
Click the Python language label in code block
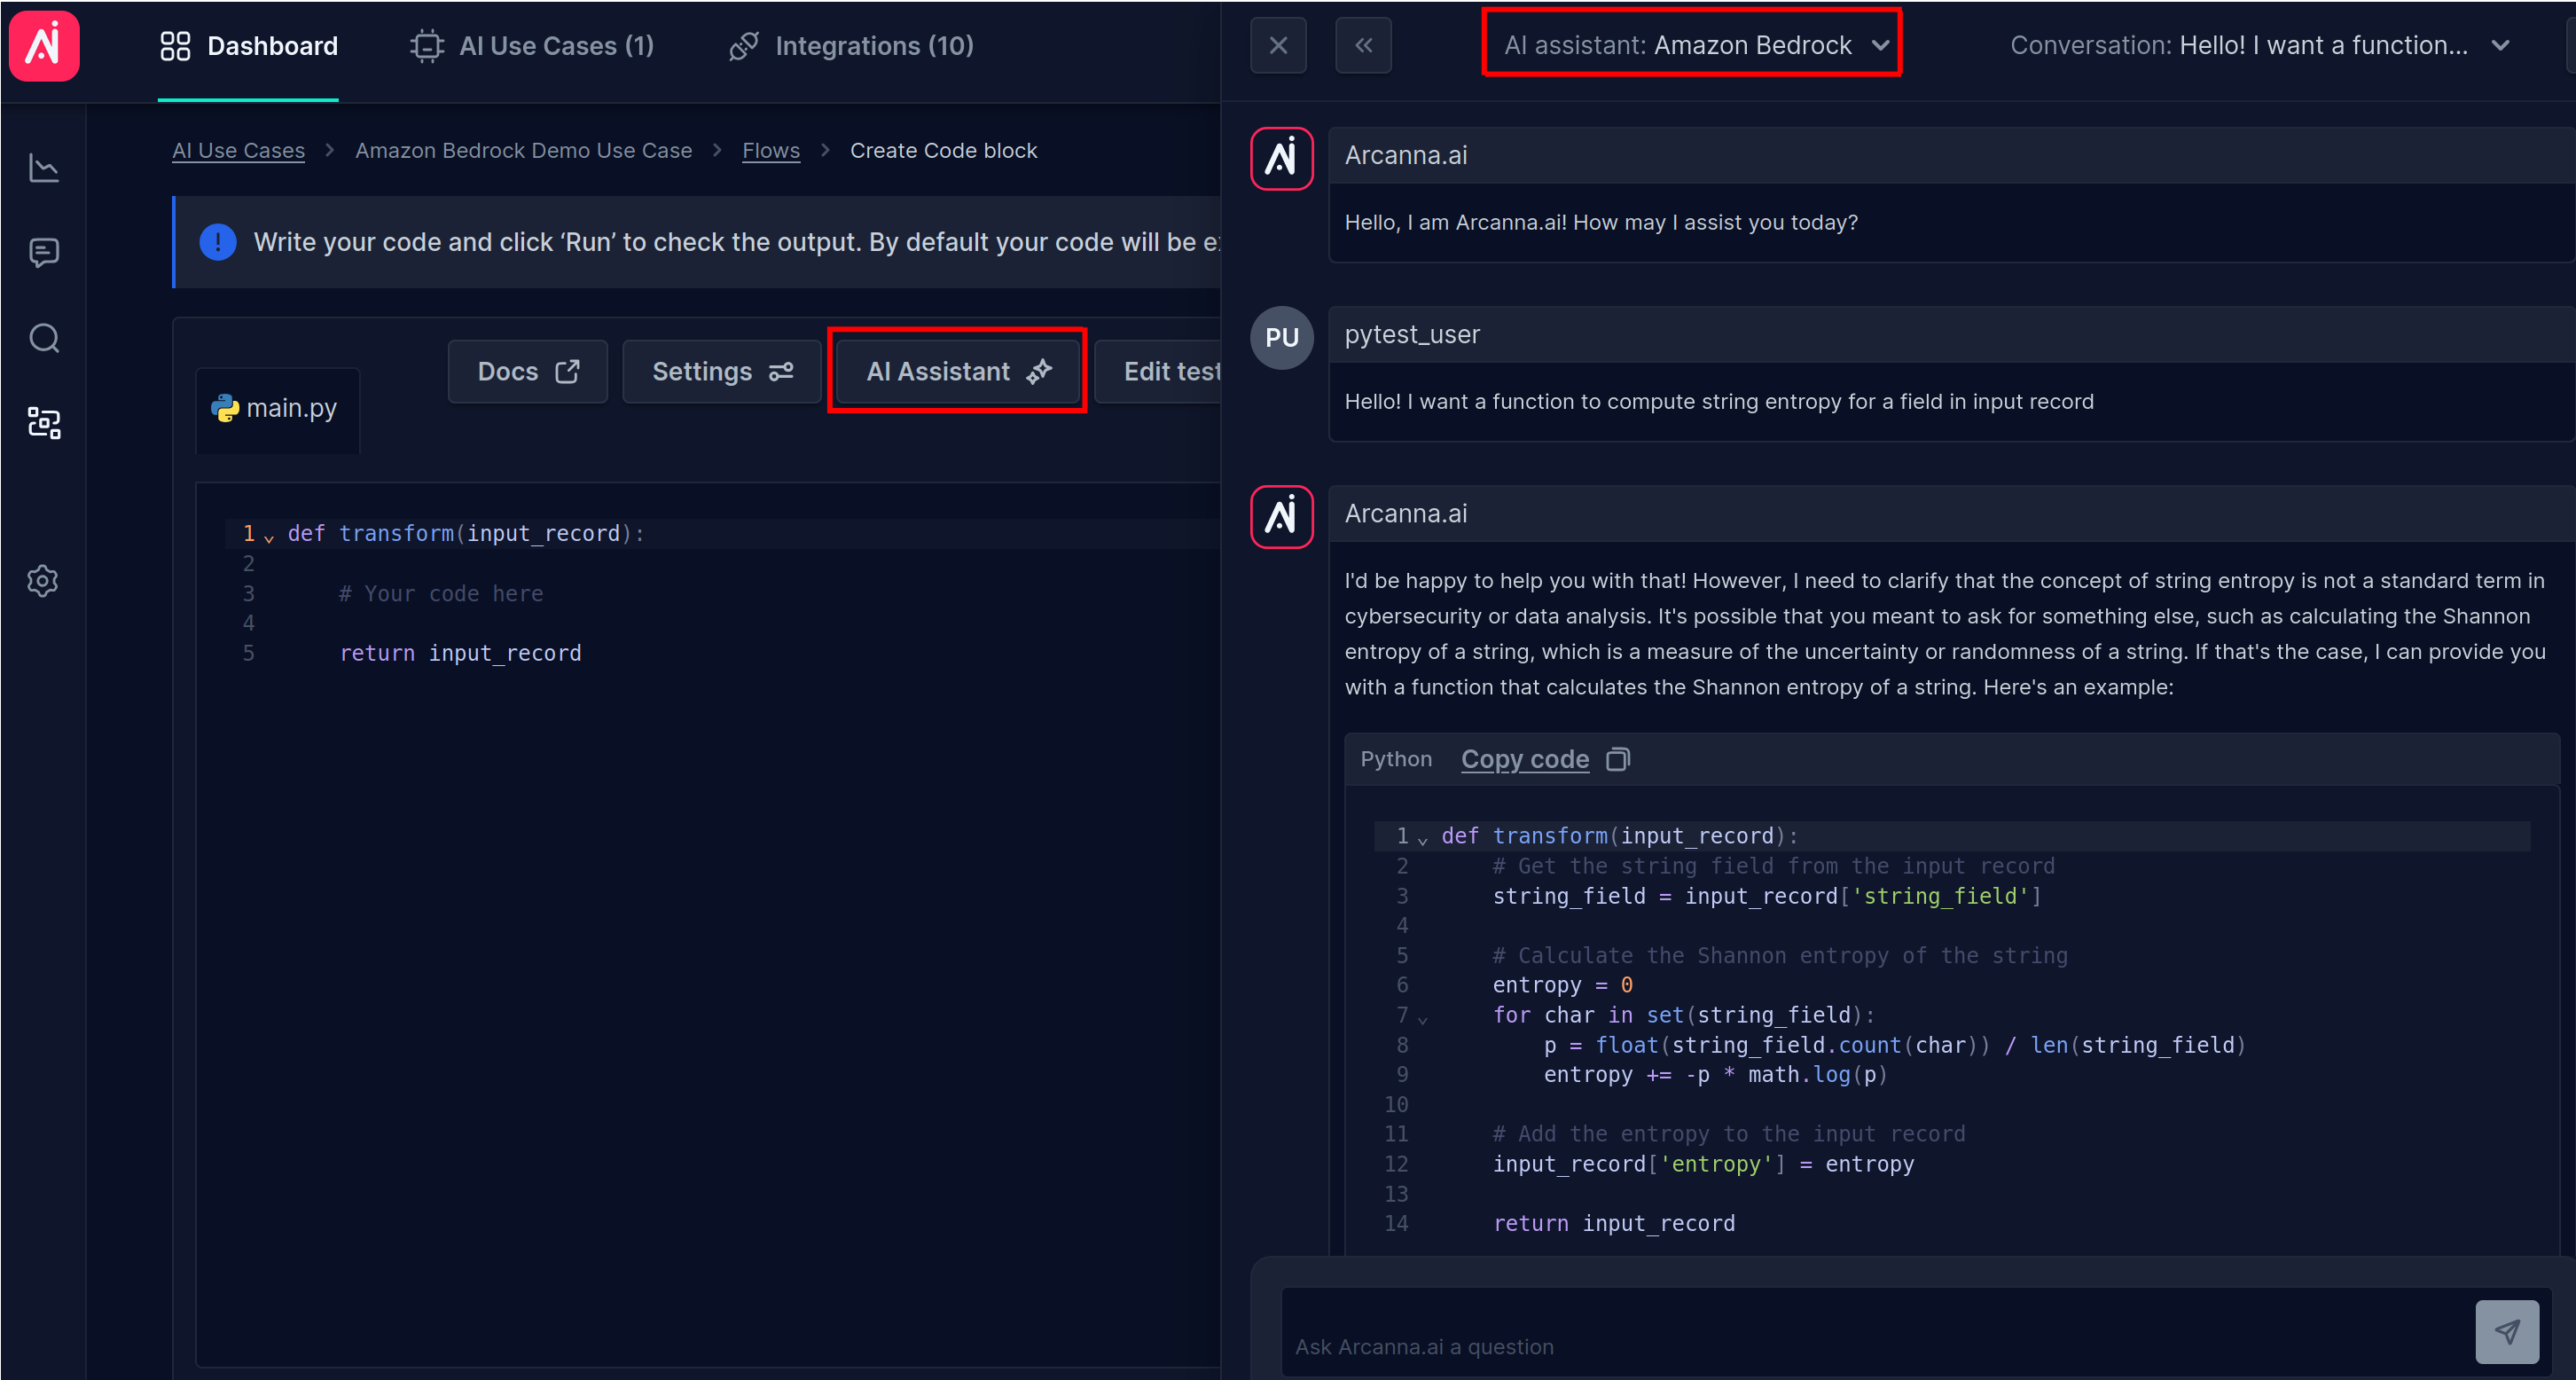click(x=1395, y=759)
